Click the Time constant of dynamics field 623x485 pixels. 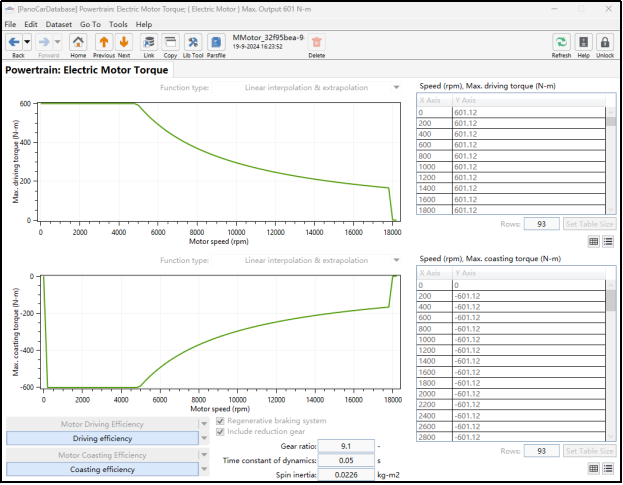click(346, 460)
